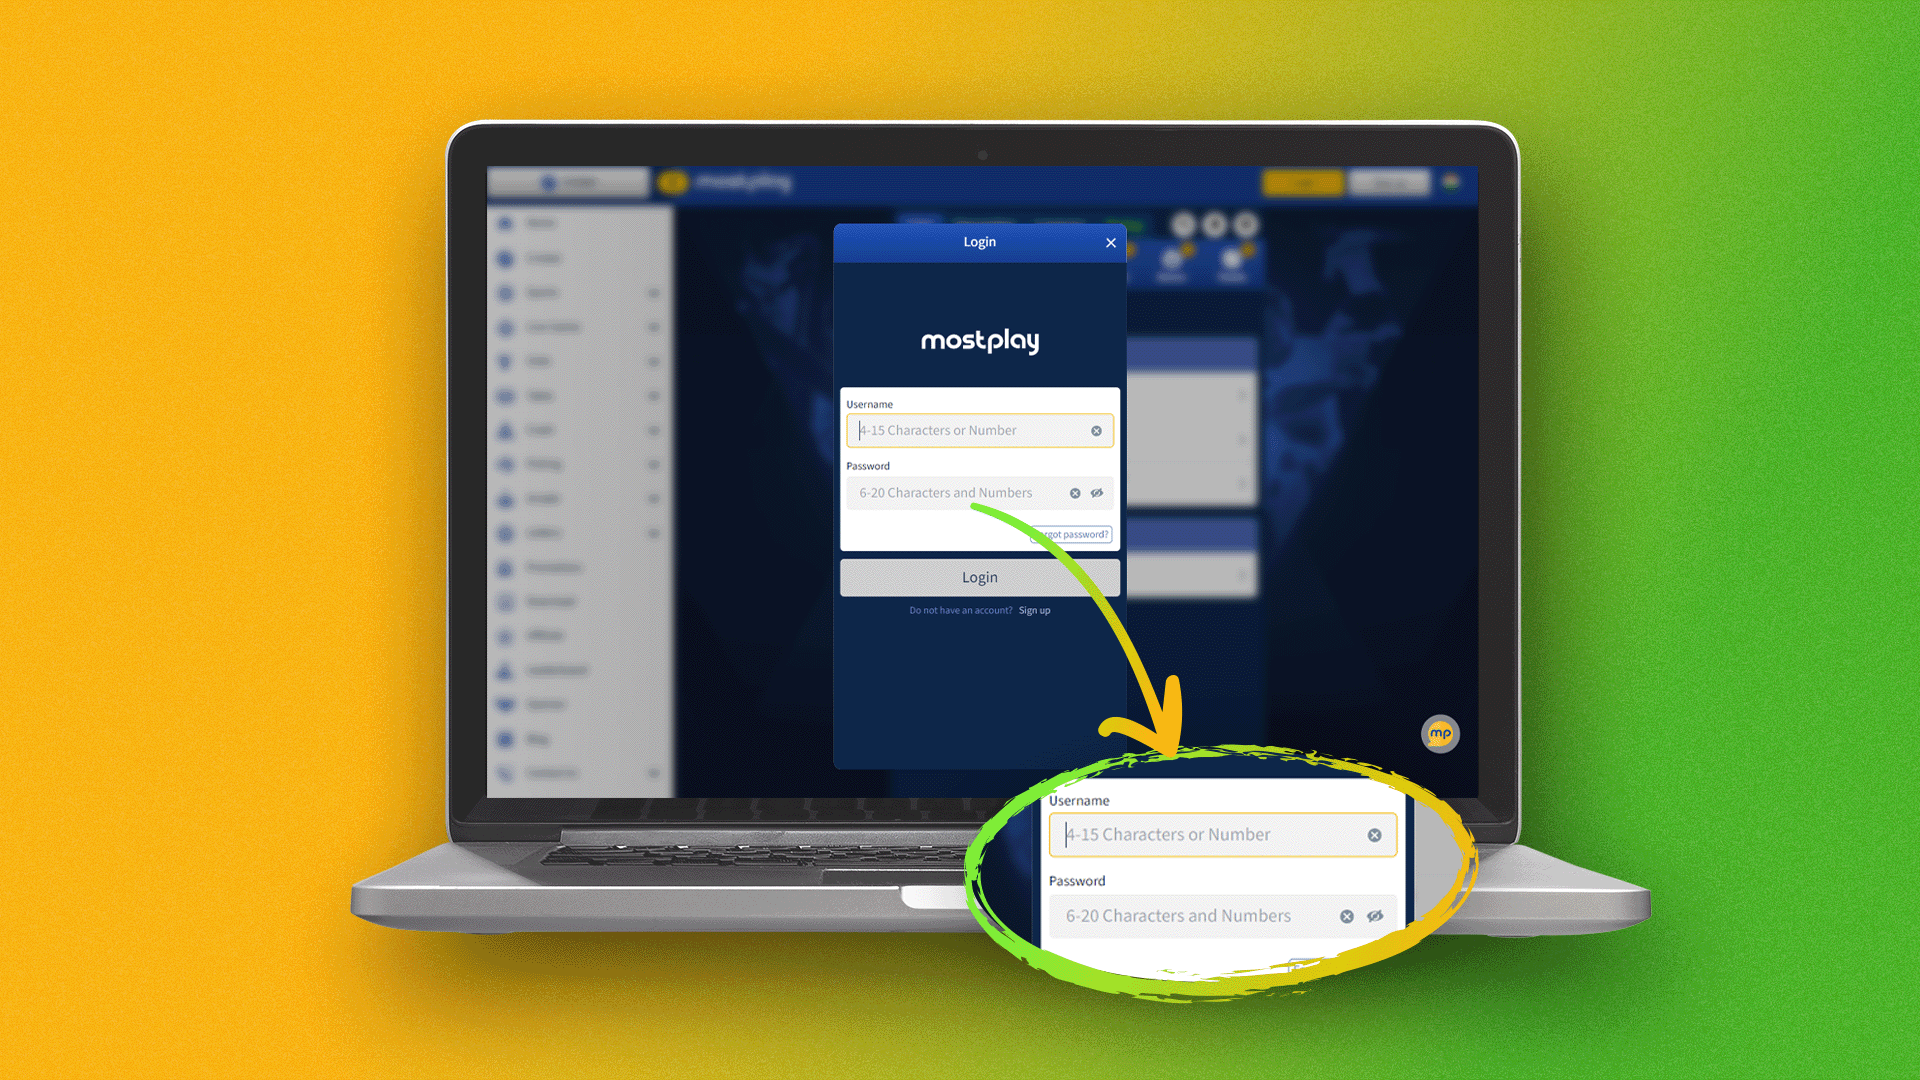Click the Sign up link
This screenshot has width=1920, height=1080.
(1034, 609)
